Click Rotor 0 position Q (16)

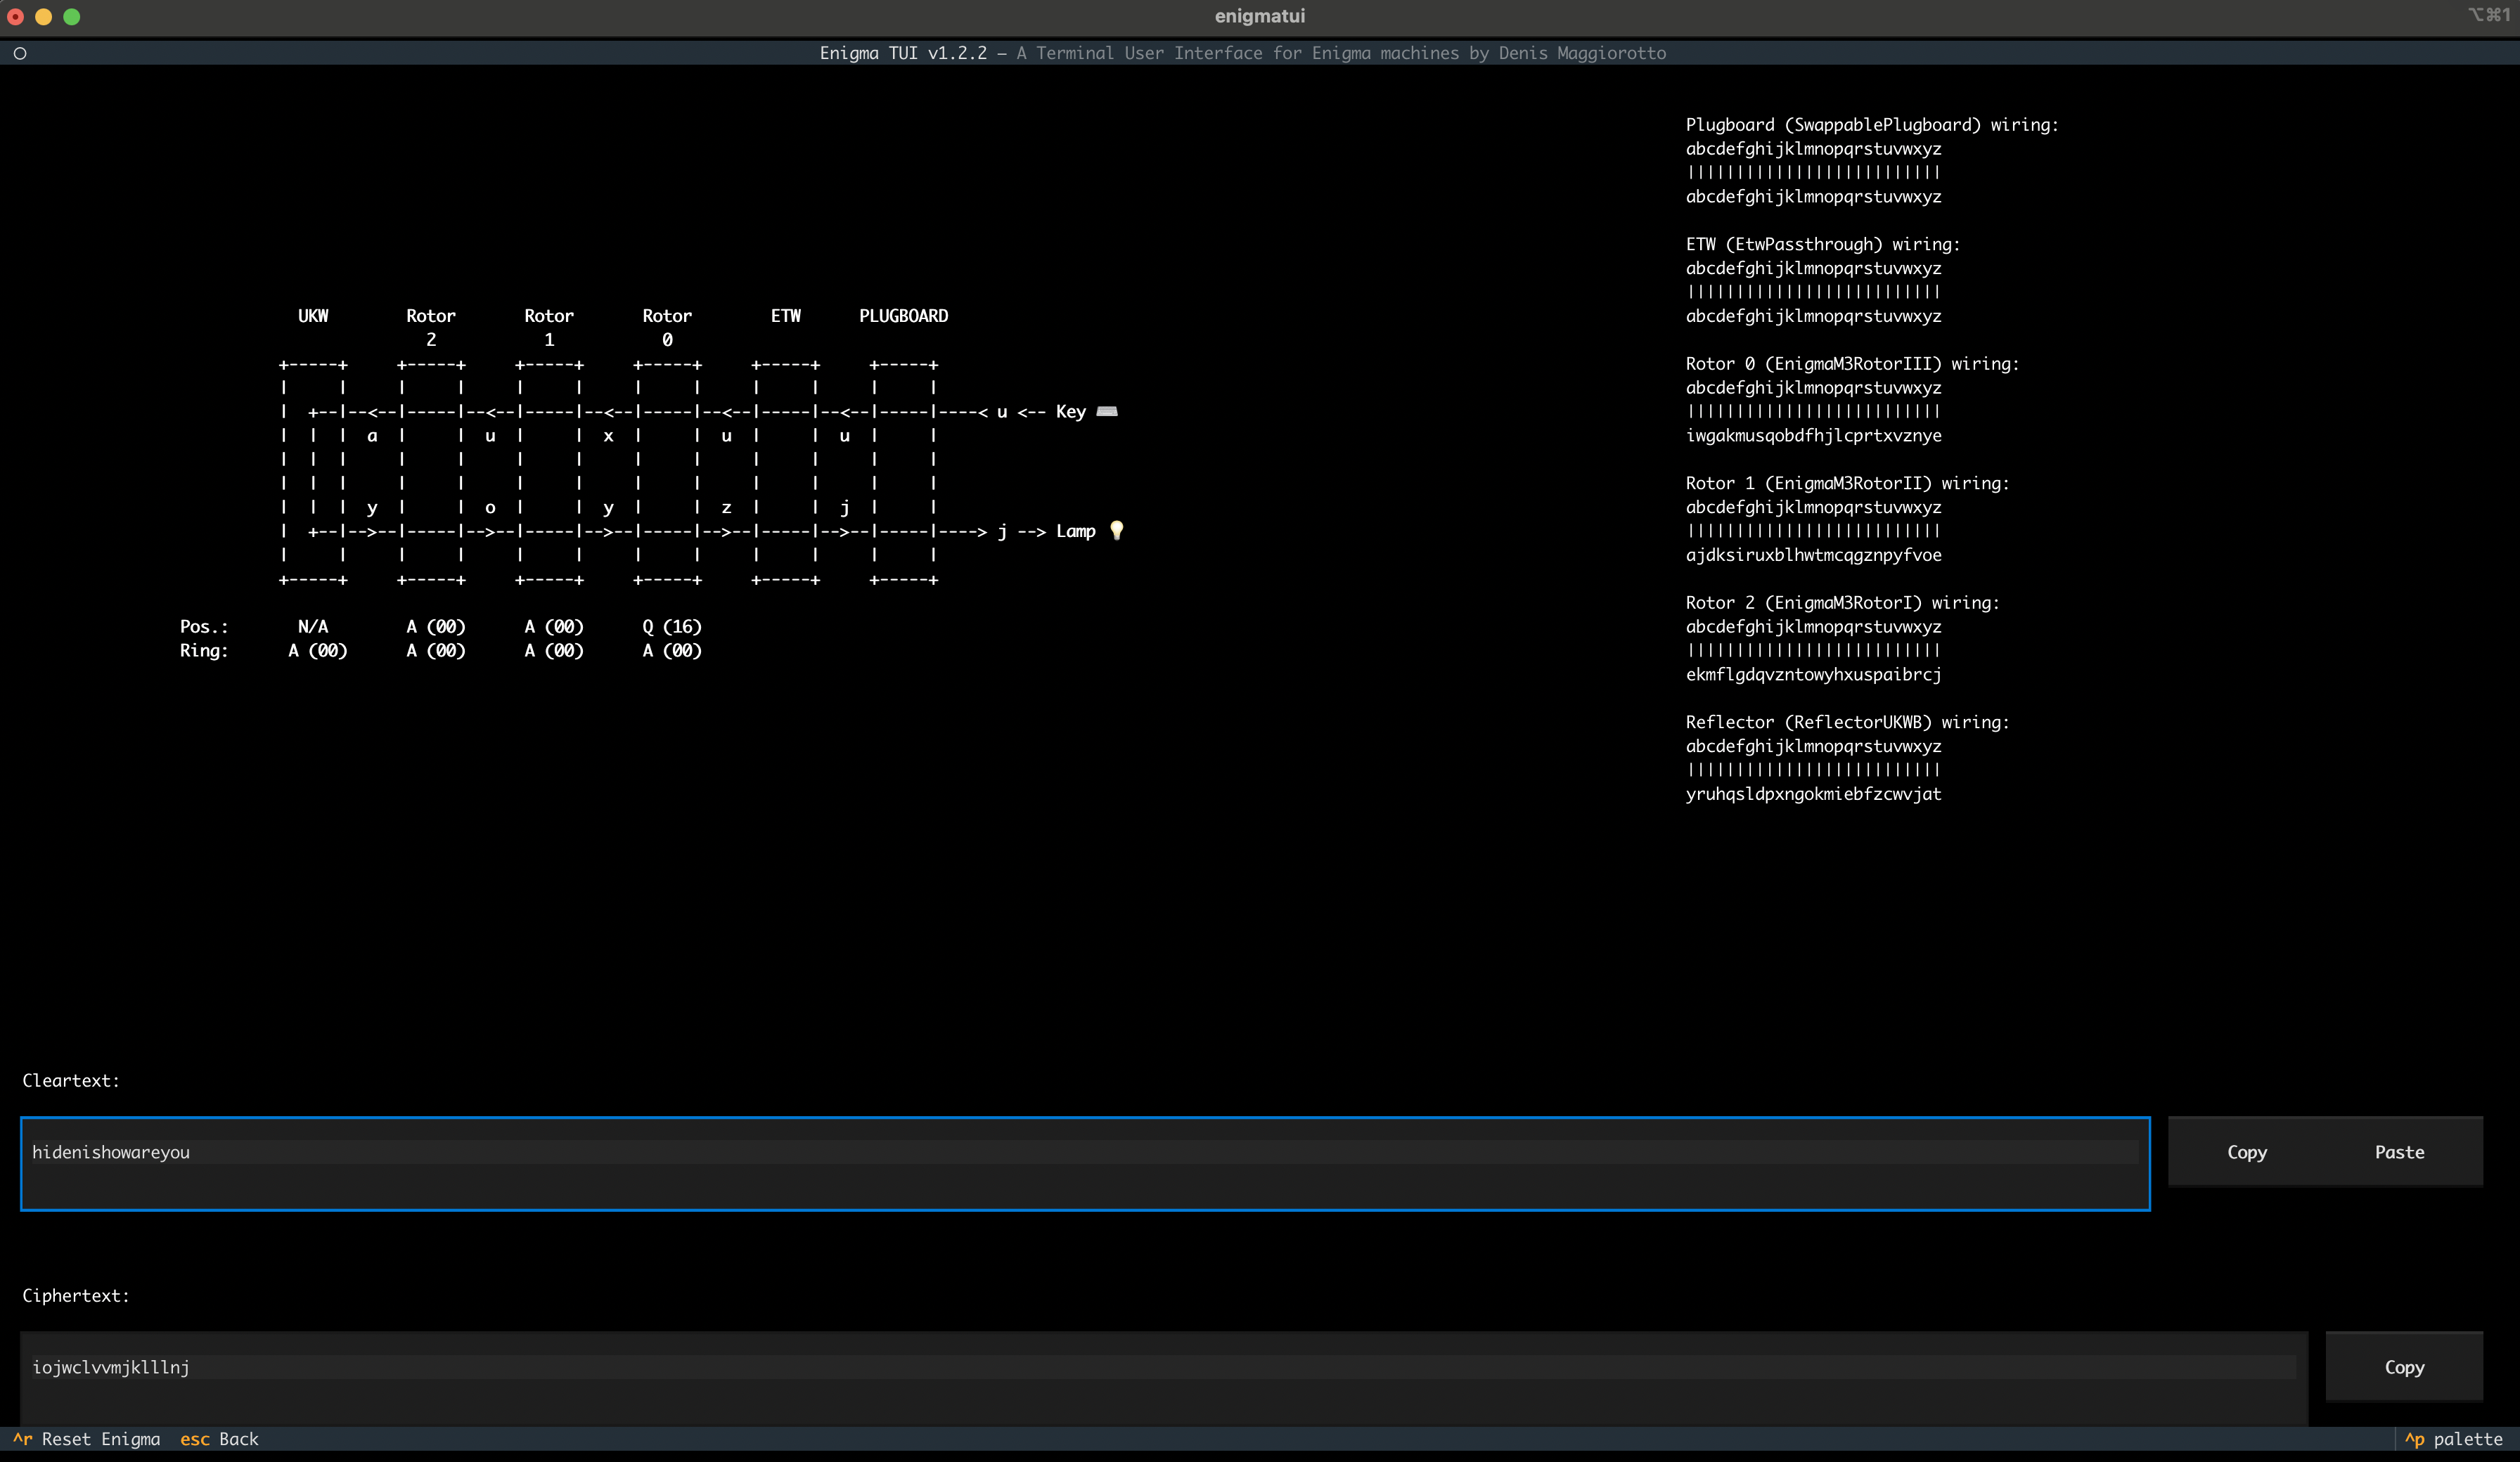(672, 627)
